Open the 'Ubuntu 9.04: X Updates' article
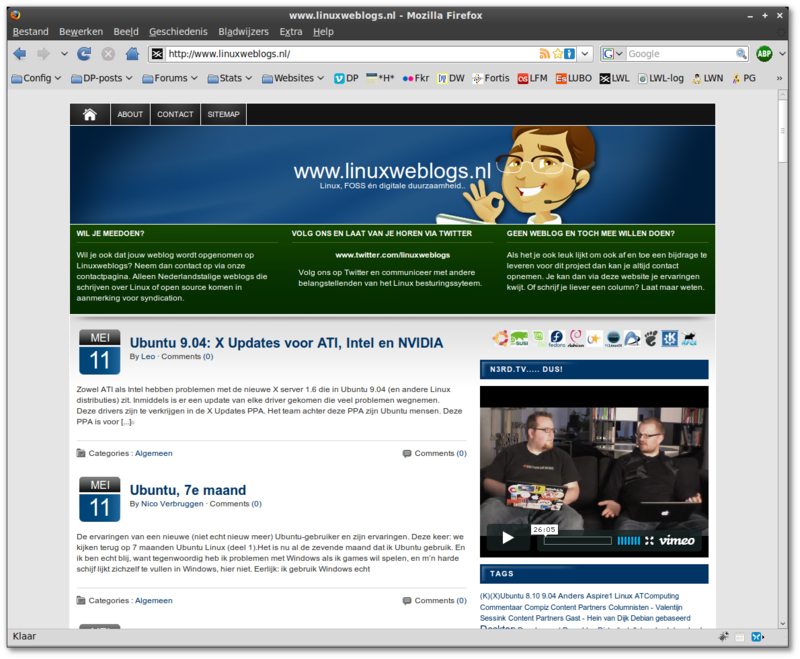The height and width of the screenshot is (659, 800). coord(286,343)
